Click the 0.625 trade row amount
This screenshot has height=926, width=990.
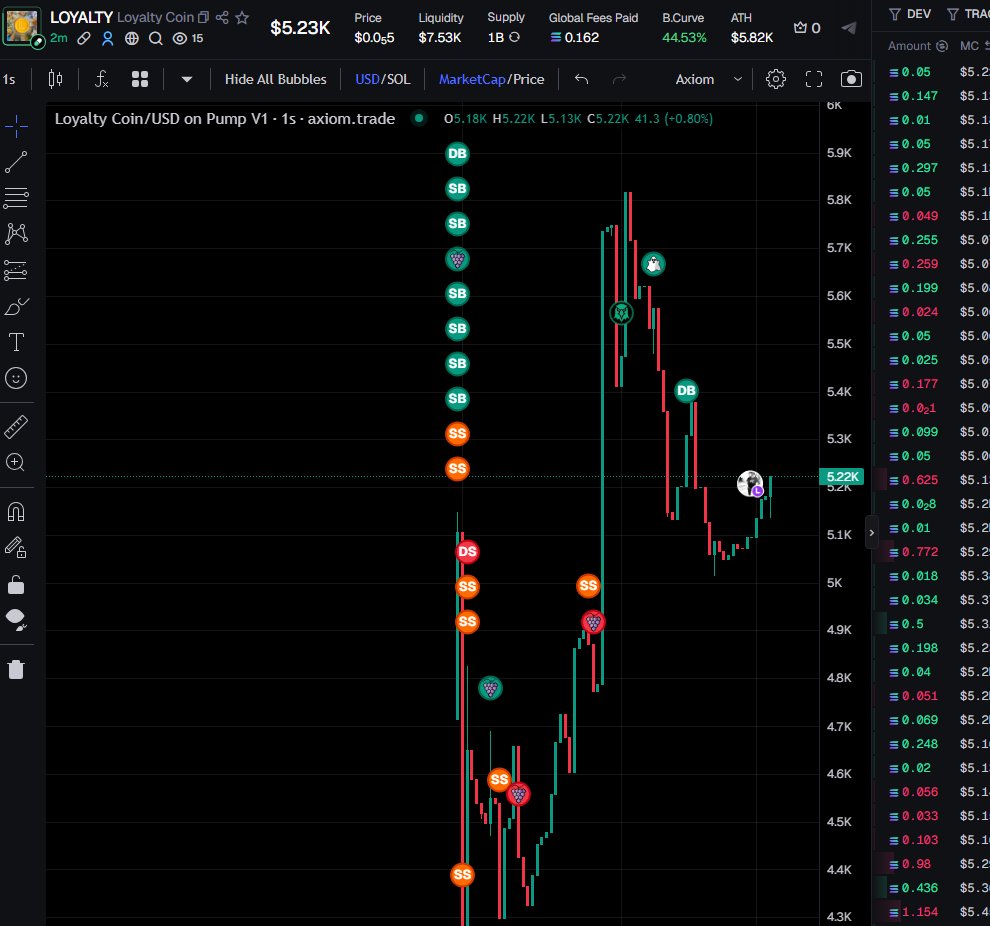point(920,480)
